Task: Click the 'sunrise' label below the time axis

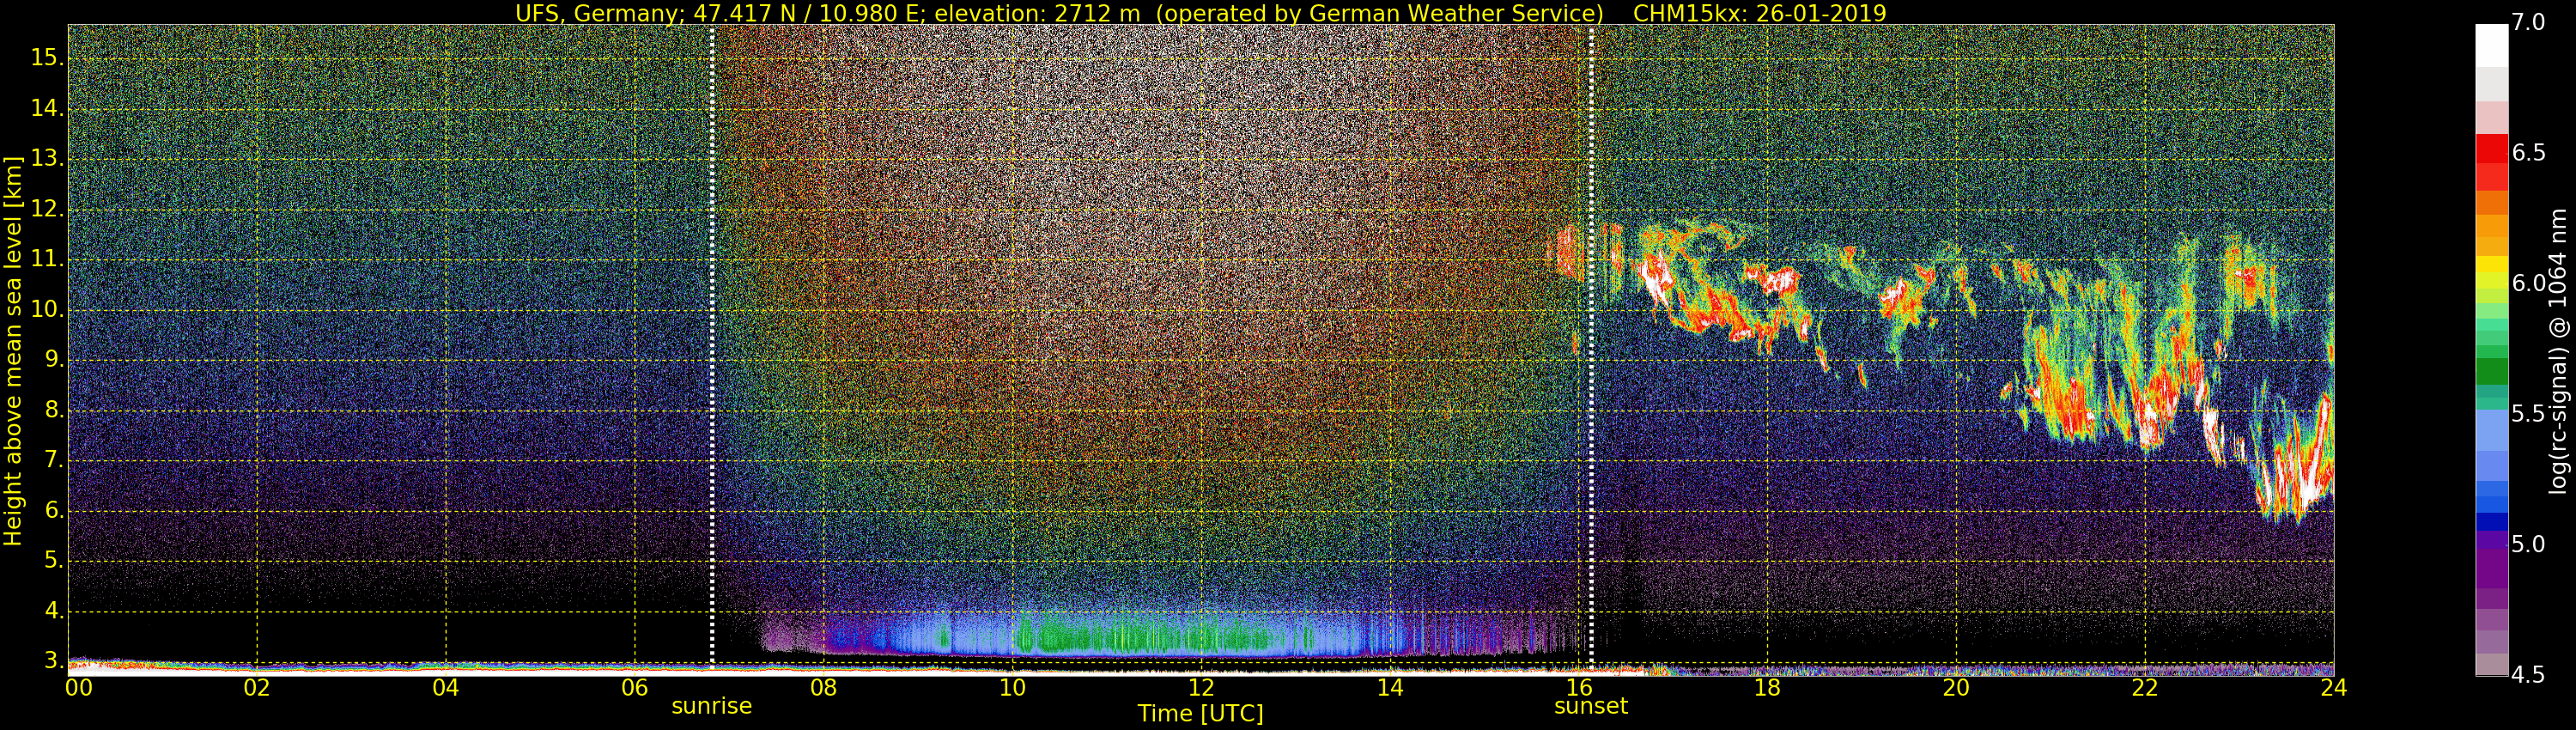Action: tap(711, 706)
